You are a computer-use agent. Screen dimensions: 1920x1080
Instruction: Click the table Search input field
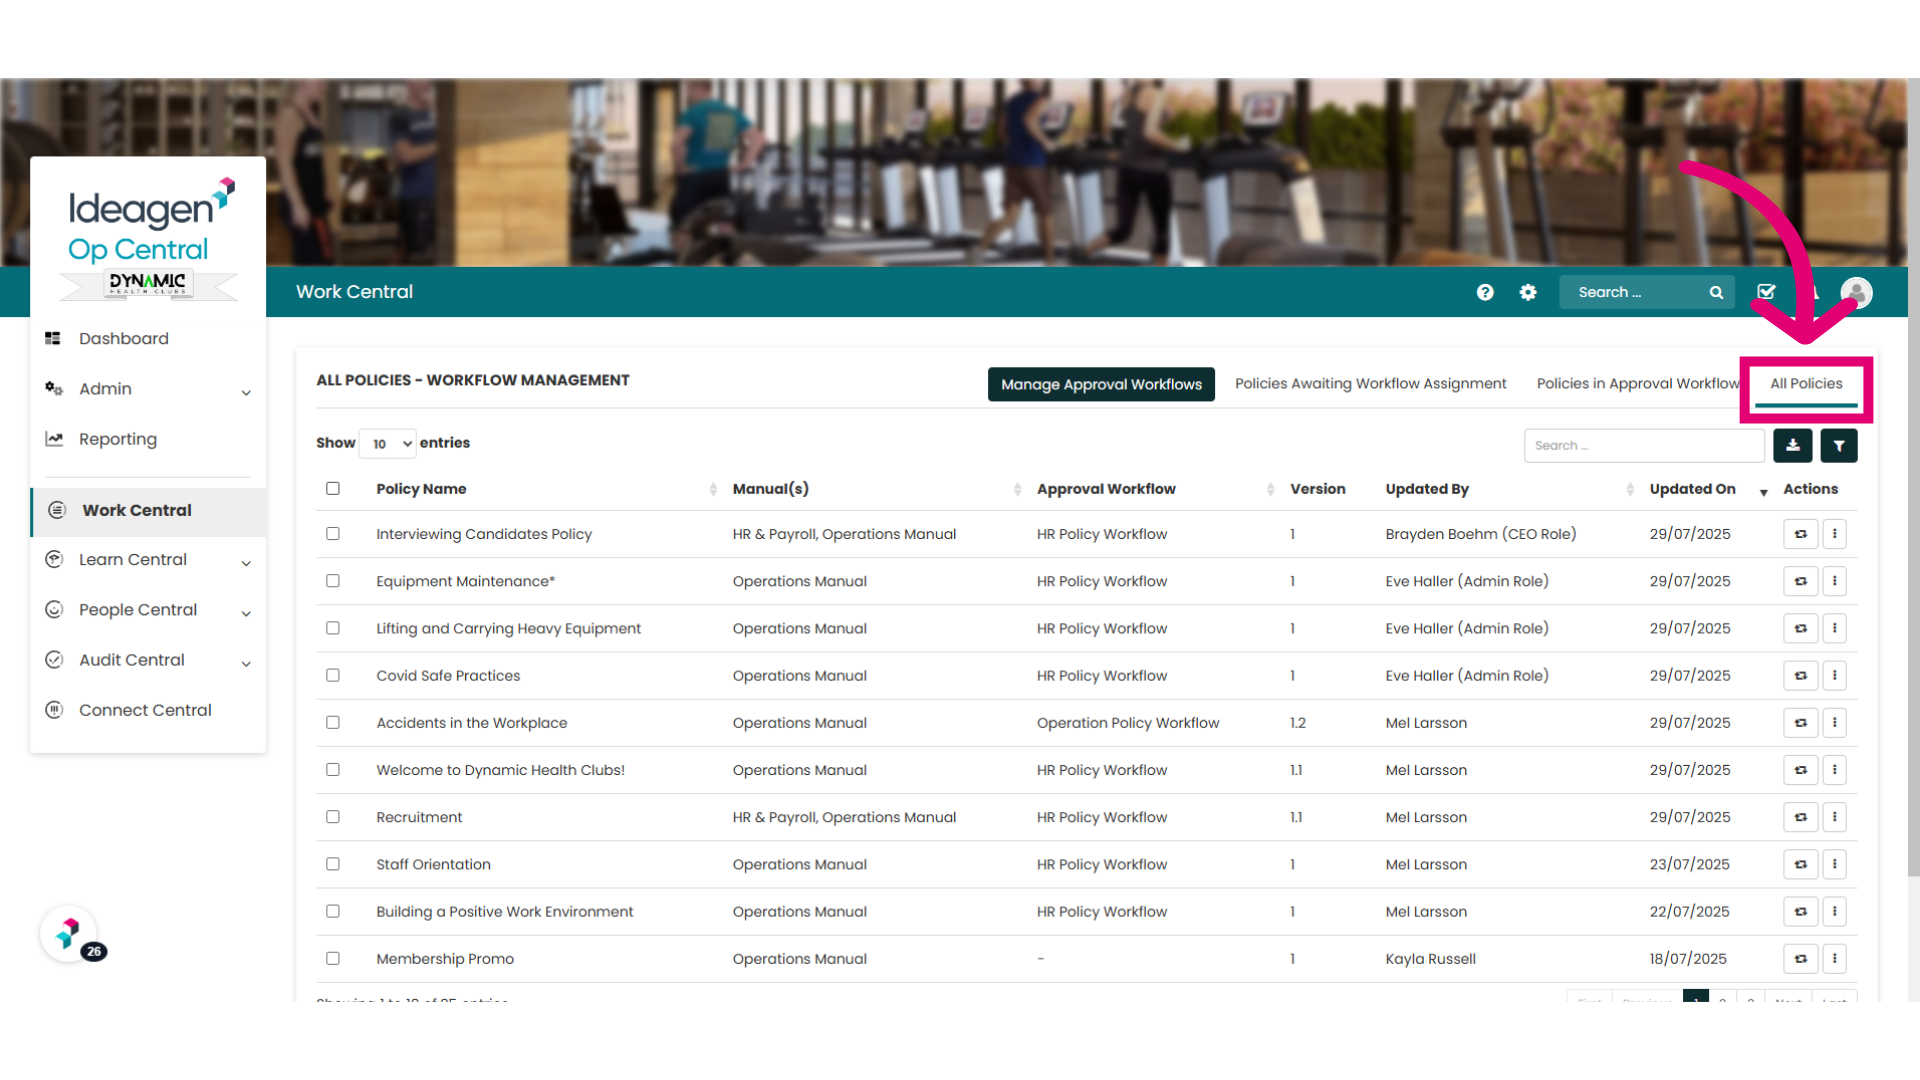[x=1644, y=446]
